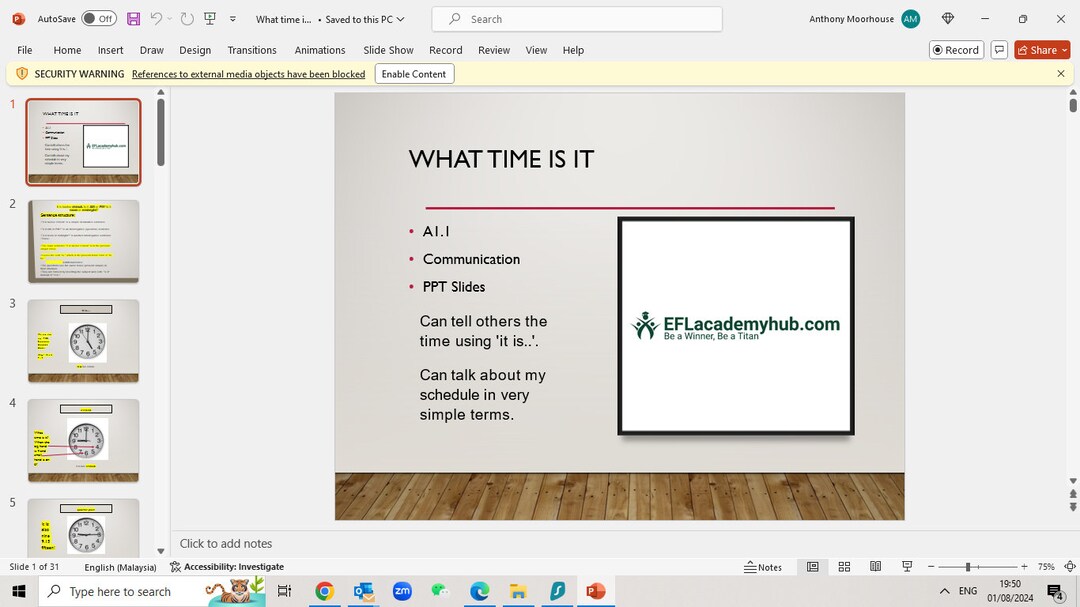Toggle the Notes pane
Image resolution: width=1080 pixels, height=607 pixels.
[x=765, y=566]
